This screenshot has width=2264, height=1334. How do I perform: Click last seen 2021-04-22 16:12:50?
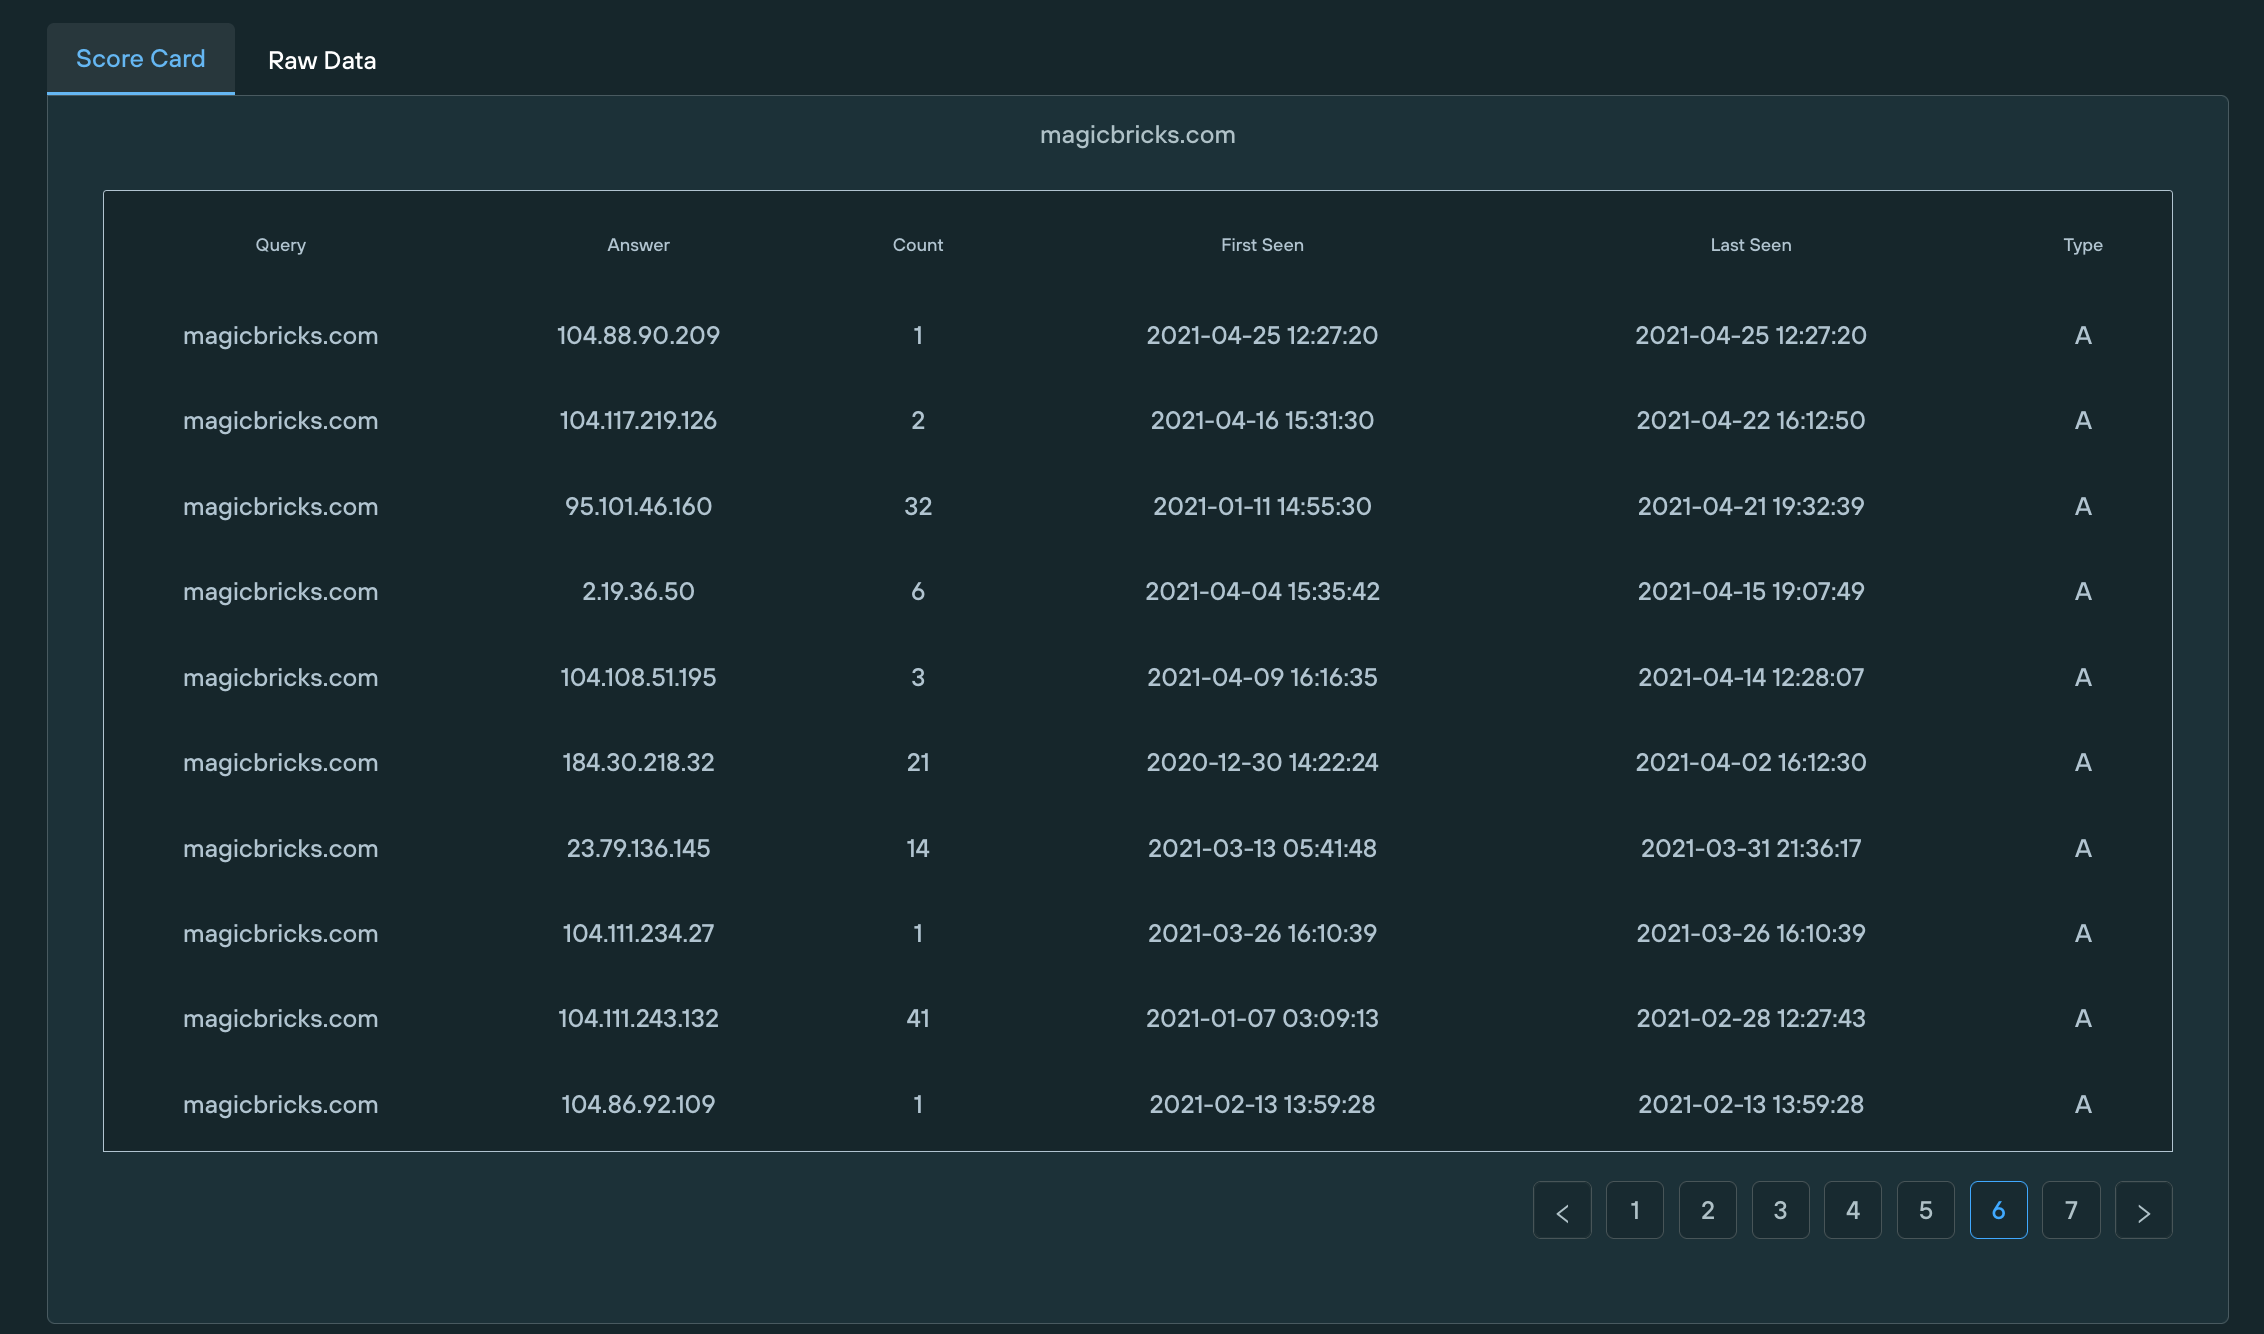click(1751, 420)
